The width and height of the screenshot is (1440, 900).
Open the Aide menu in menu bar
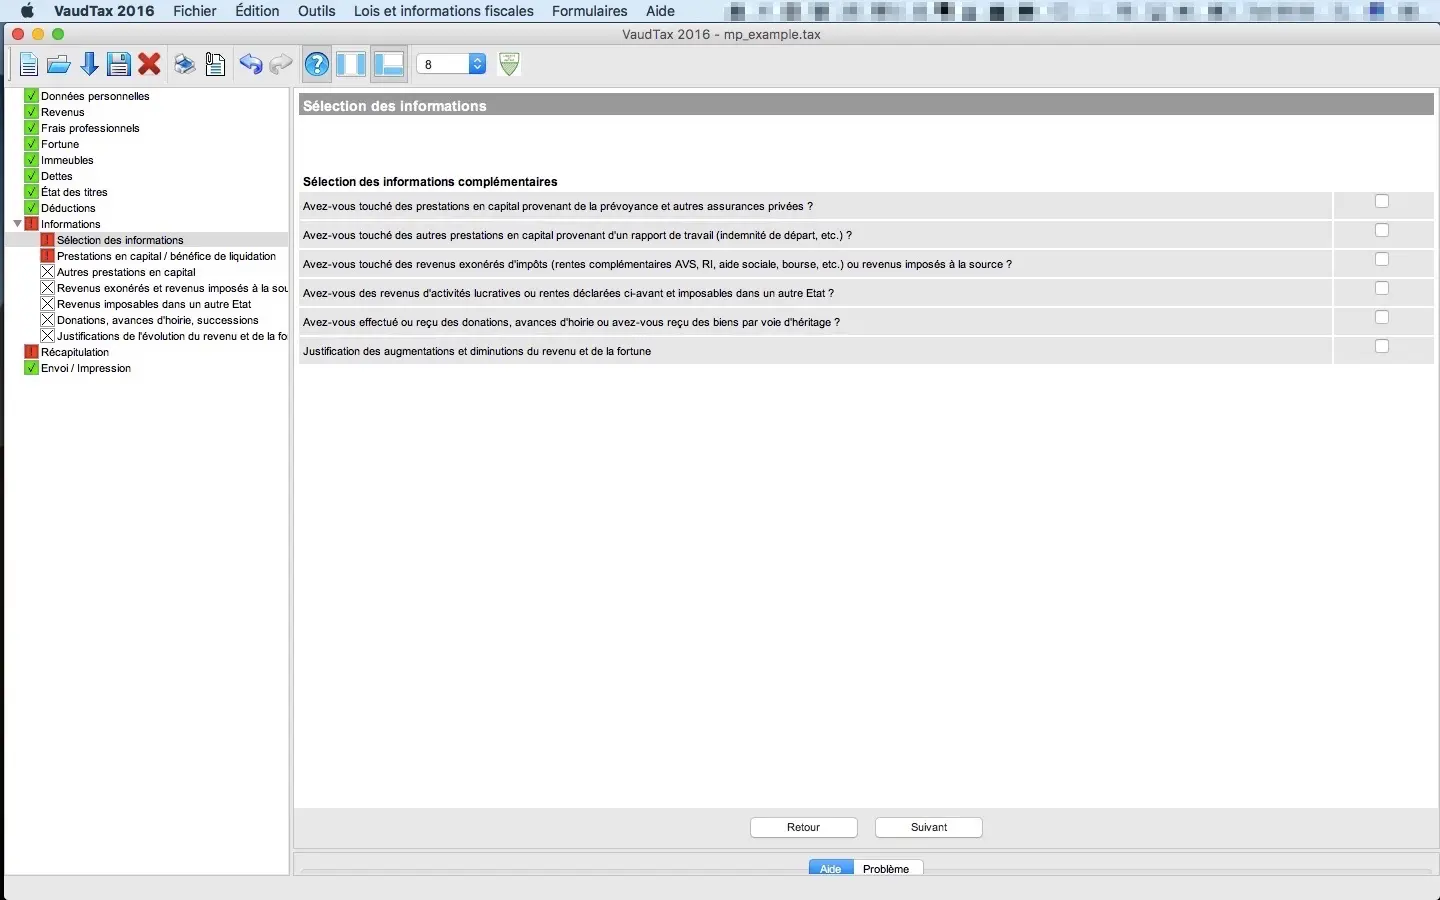(660, 11)
